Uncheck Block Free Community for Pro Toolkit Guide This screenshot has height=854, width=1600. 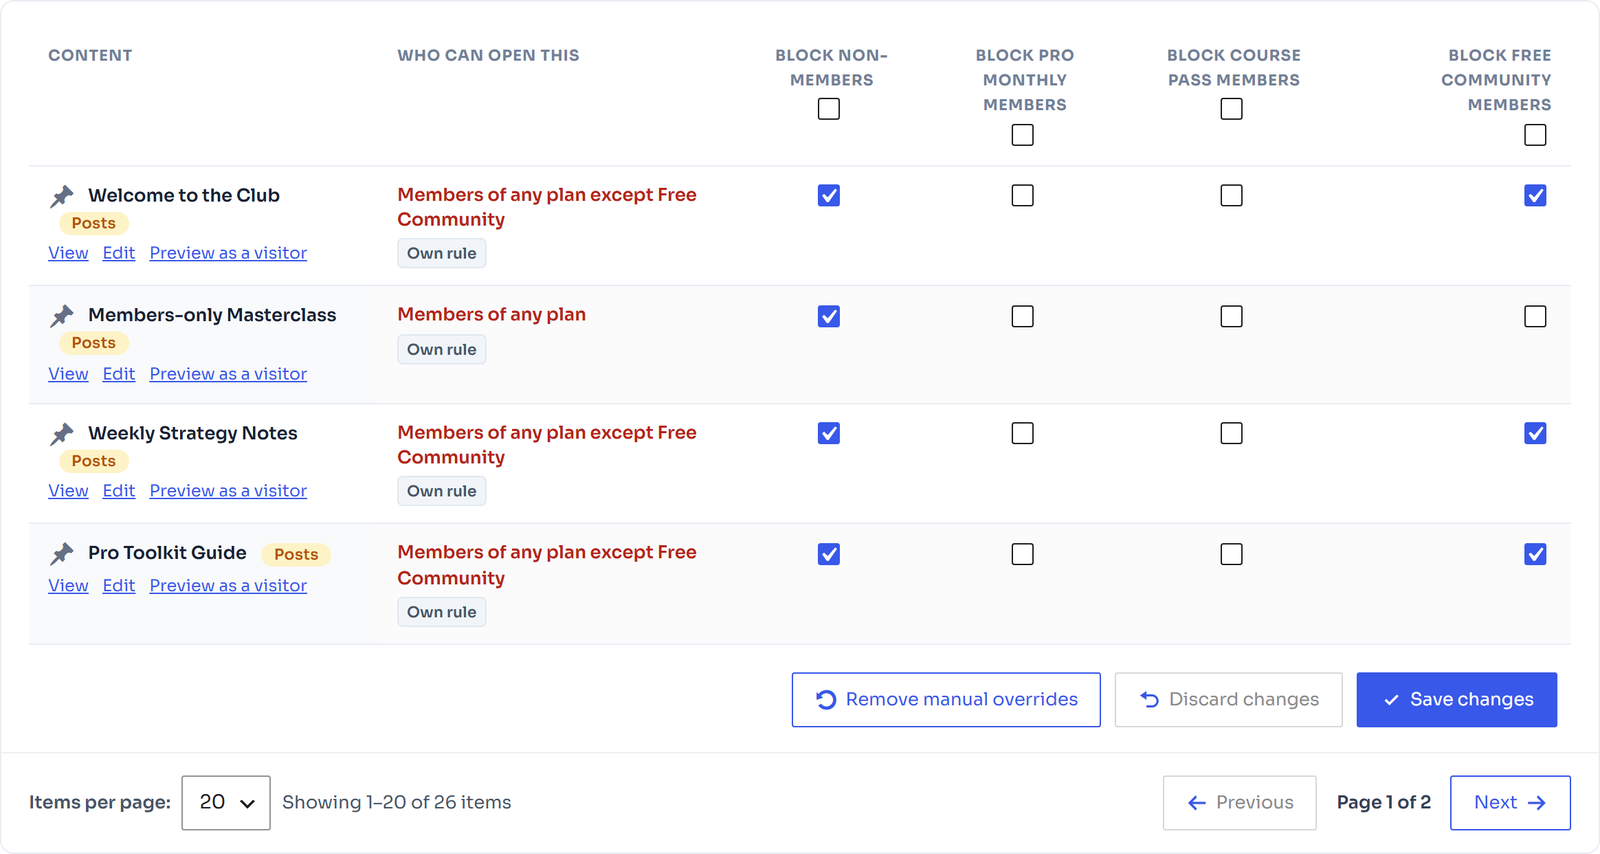1535,554
